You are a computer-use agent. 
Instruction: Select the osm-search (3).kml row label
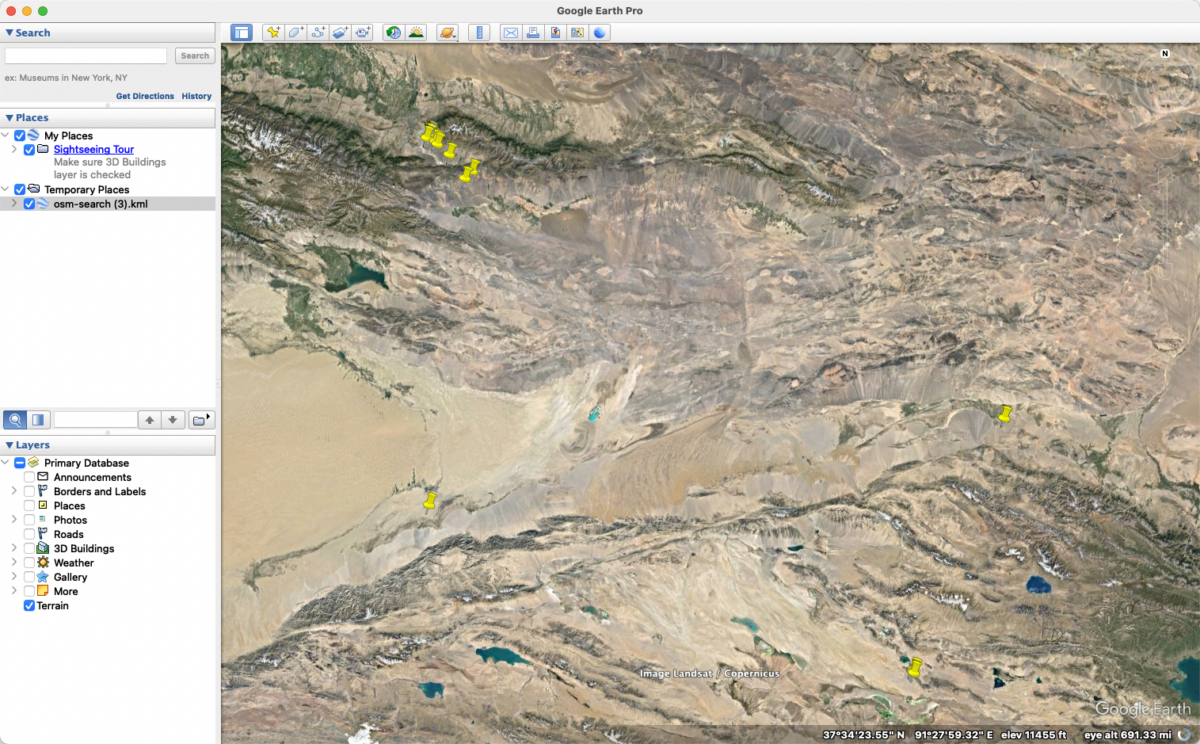pos(101,204)
